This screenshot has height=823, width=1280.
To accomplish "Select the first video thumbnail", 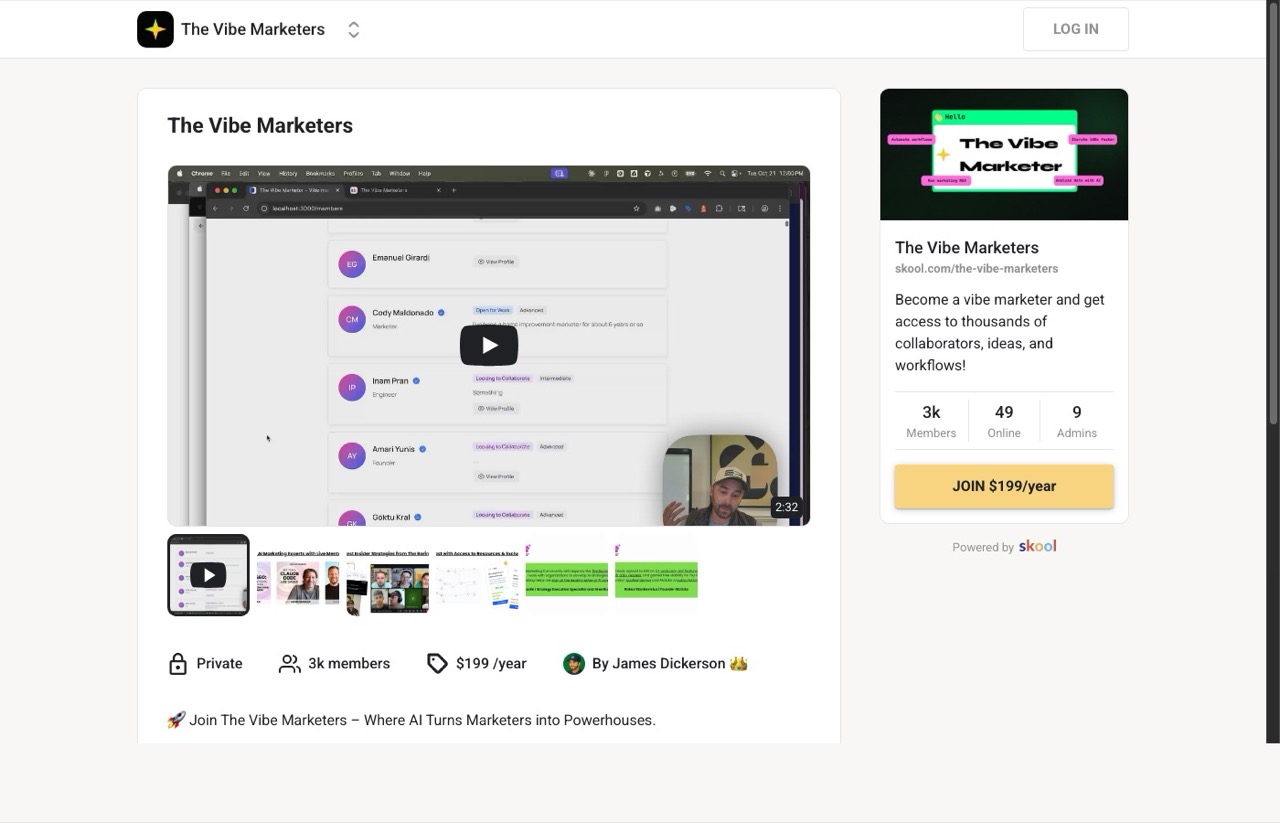I will (x=208, y=575).
